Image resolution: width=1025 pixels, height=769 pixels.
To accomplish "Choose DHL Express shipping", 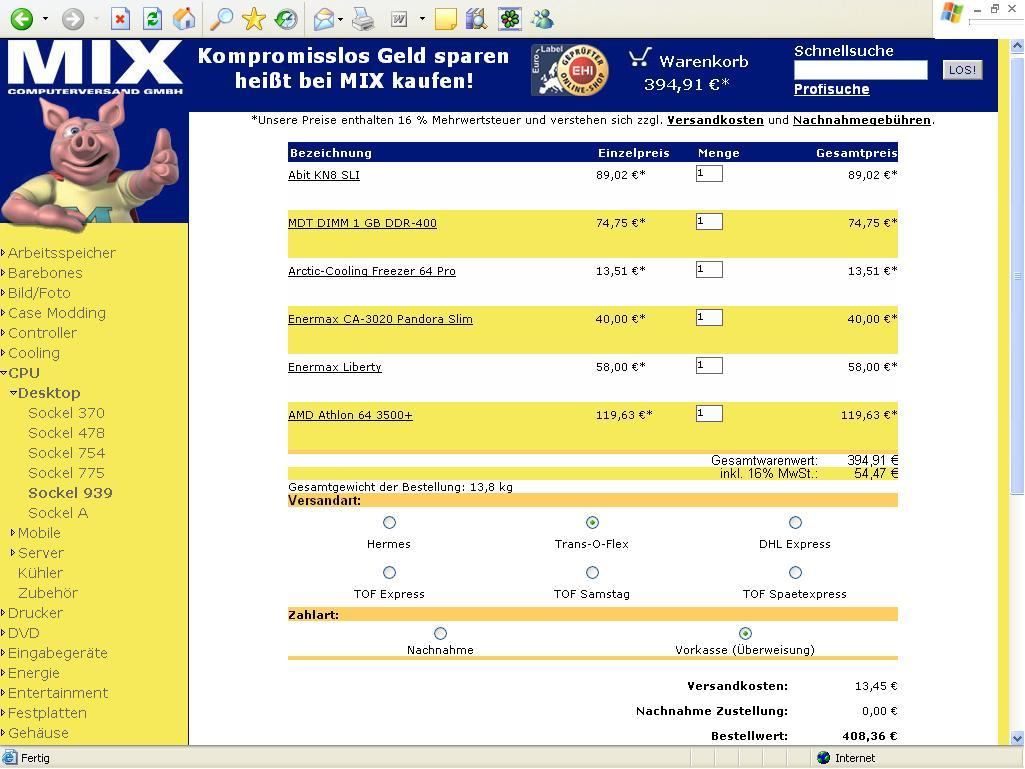I will (x=795, y=522).
